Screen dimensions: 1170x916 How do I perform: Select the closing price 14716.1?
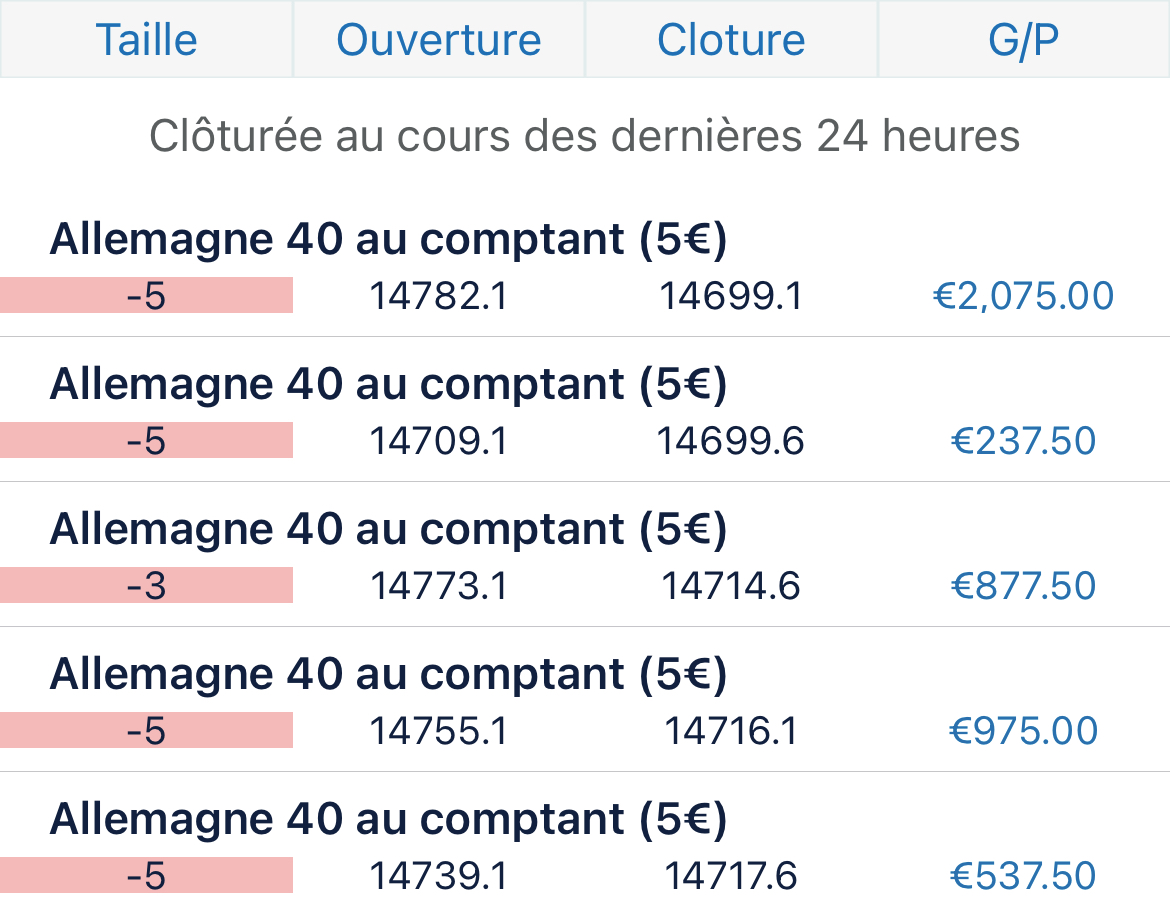click(731, 731)
